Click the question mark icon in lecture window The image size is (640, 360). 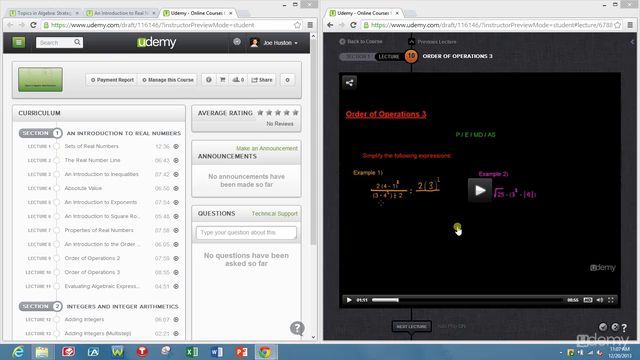click(624, 327)
